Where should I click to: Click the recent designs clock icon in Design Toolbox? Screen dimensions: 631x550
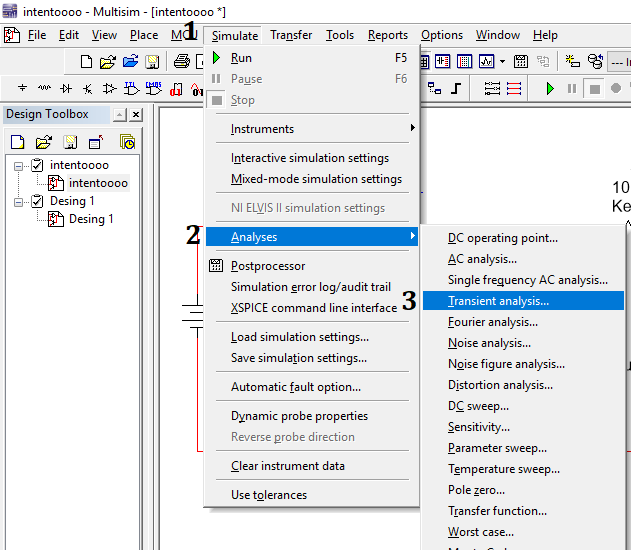[127, 142]
